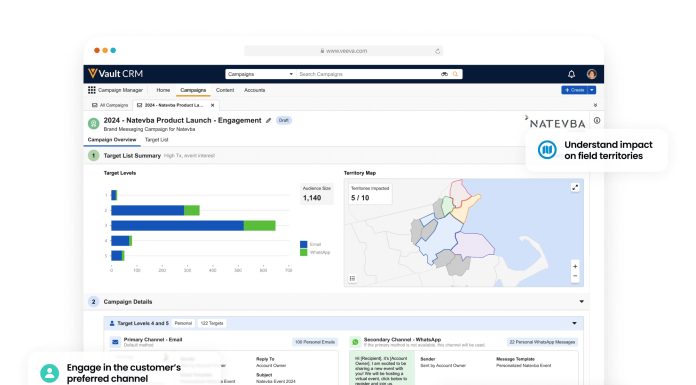Open the Content tab

(225, 90)
